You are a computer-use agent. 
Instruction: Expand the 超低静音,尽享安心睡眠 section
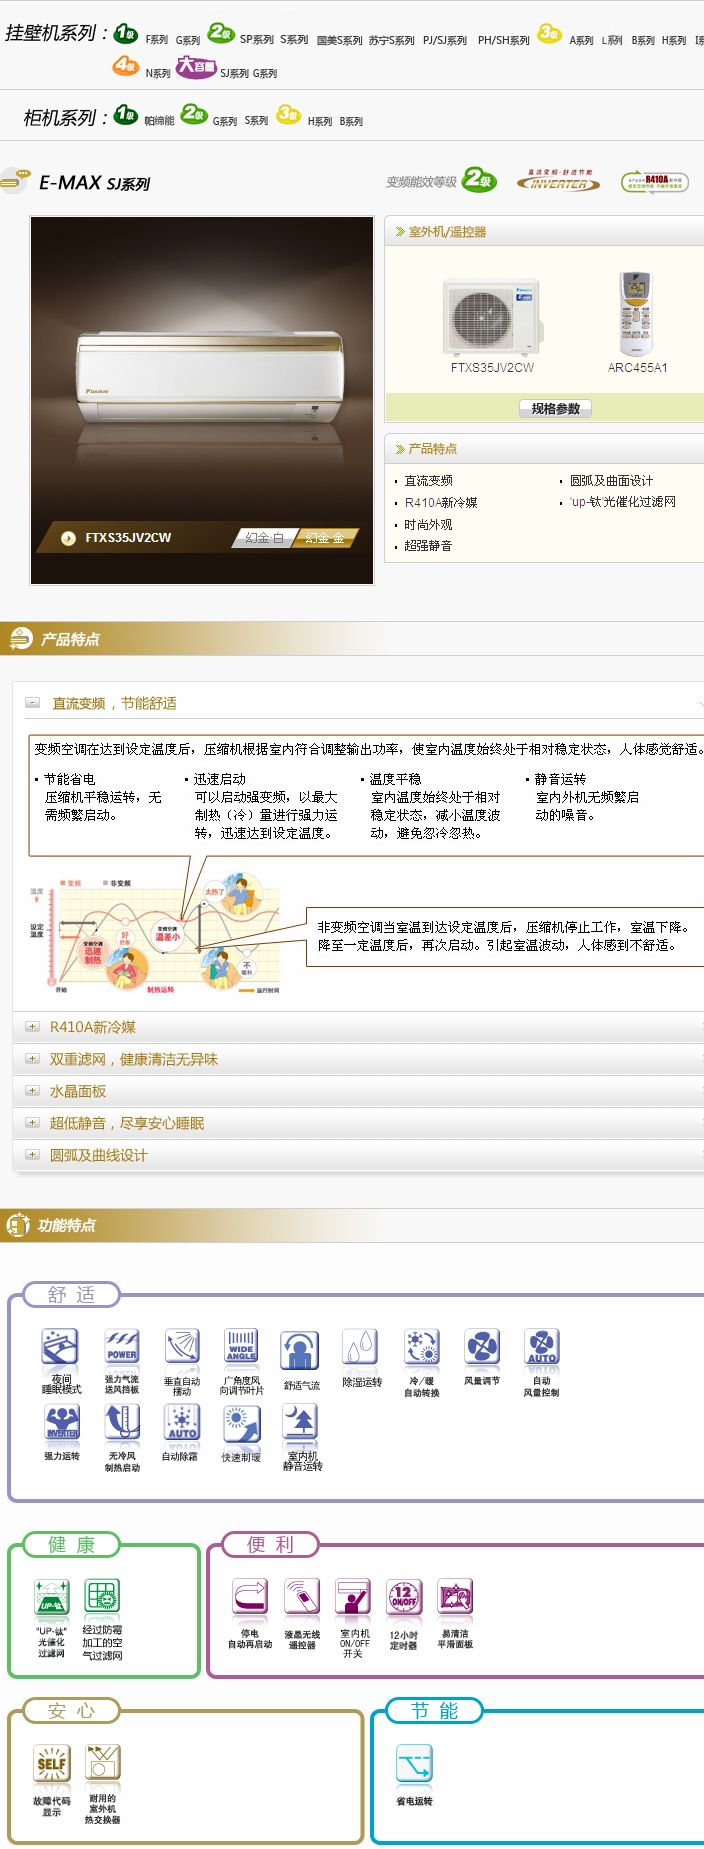click(x=32, y=1123)
